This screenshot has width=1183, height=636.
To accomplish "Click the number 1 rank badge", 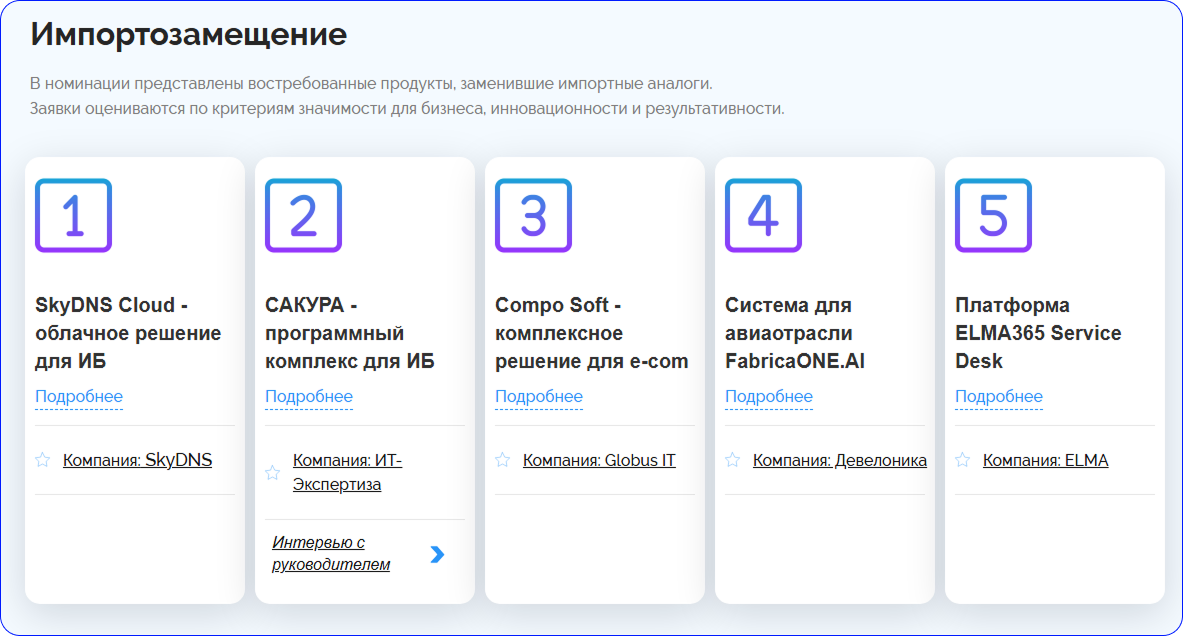I will pos(73,216).
